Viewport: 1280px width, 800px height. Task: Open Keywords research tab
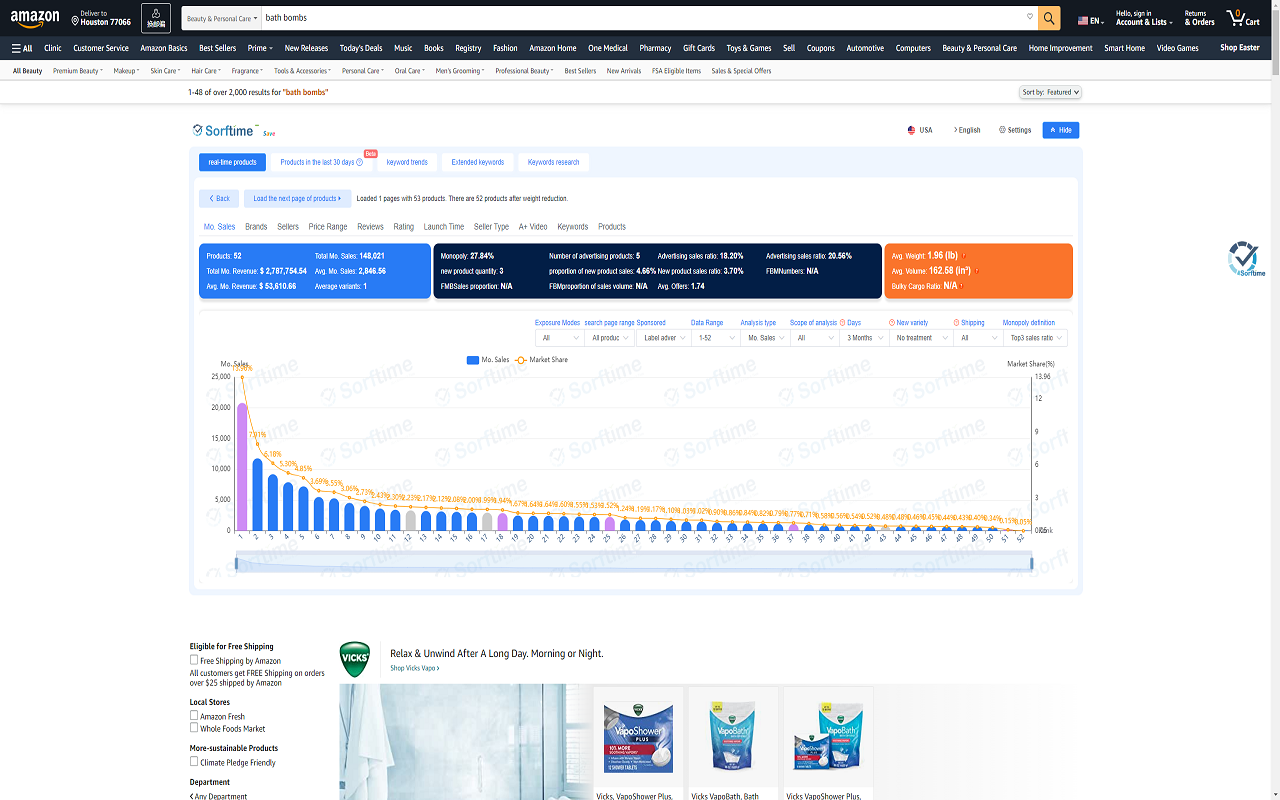(x=553, y=162)
